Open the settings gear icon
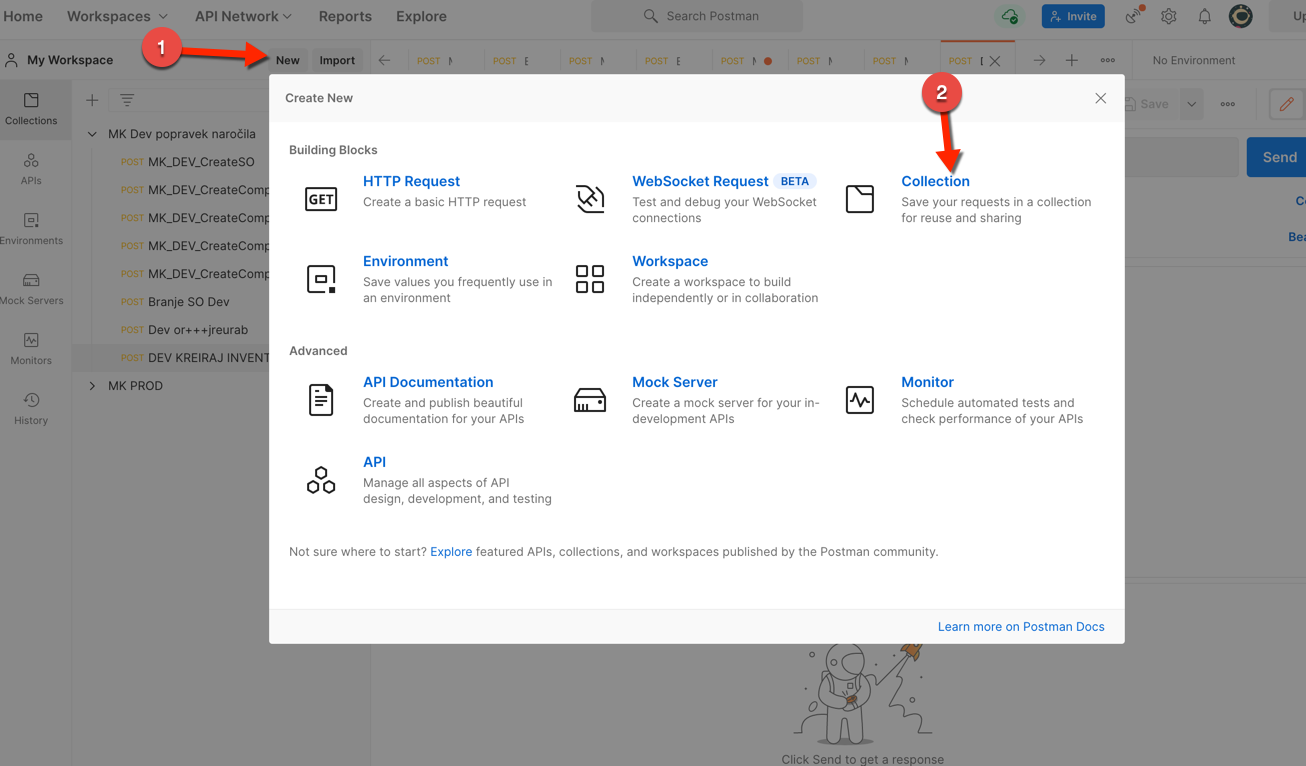Image resolution: width=1306 pixels, height=766 pixels. pyautogui.click(x=1169, y=16)
